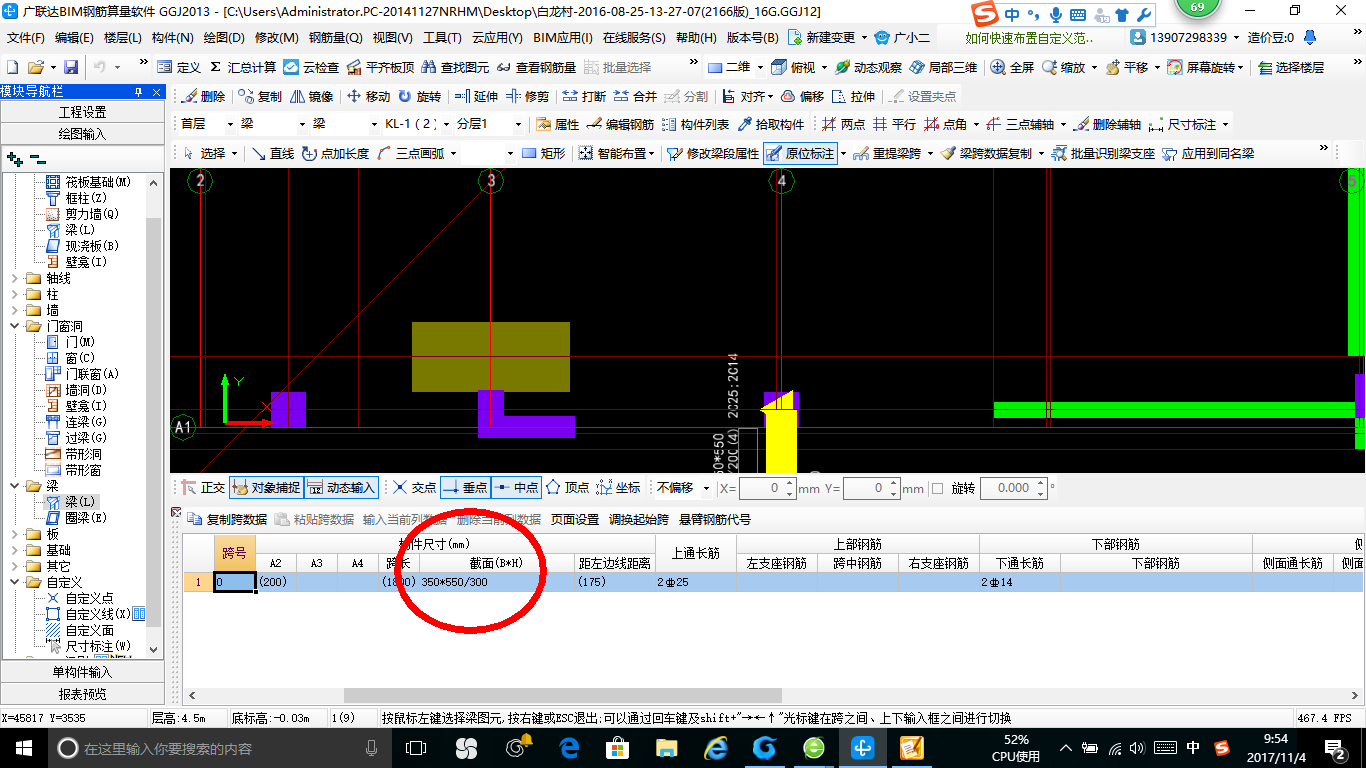Open the BIM应用(I) menu
Viewport: 1366px width, 768px height.
coord(563,37)
